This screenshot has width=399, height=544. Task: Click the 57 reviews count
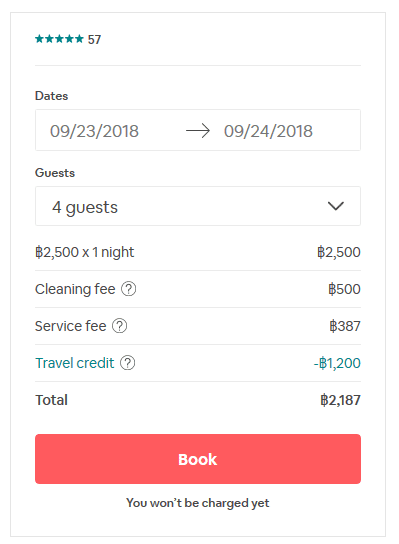coord(94,40)
